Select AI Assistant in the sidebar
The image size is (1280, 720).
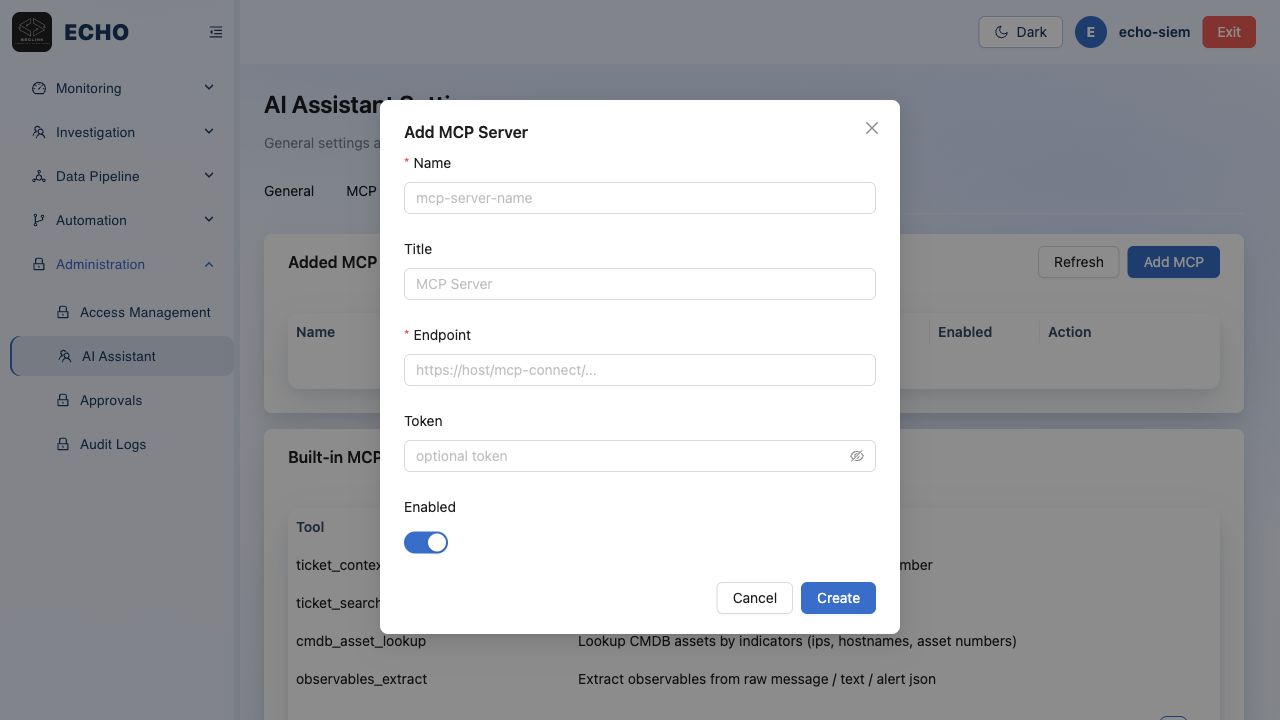pos(122,356)
